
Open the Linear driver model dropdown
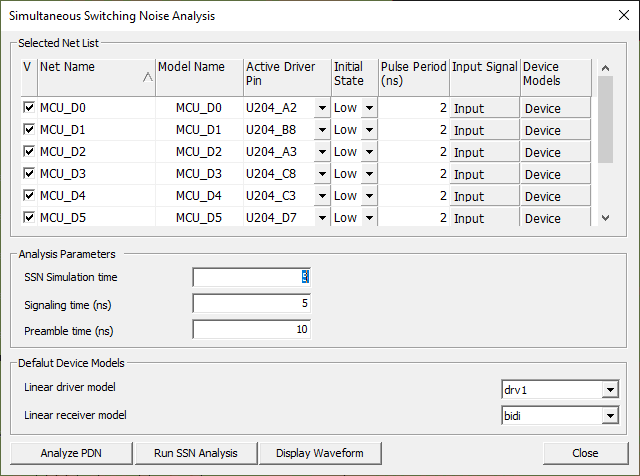(610, 389)
